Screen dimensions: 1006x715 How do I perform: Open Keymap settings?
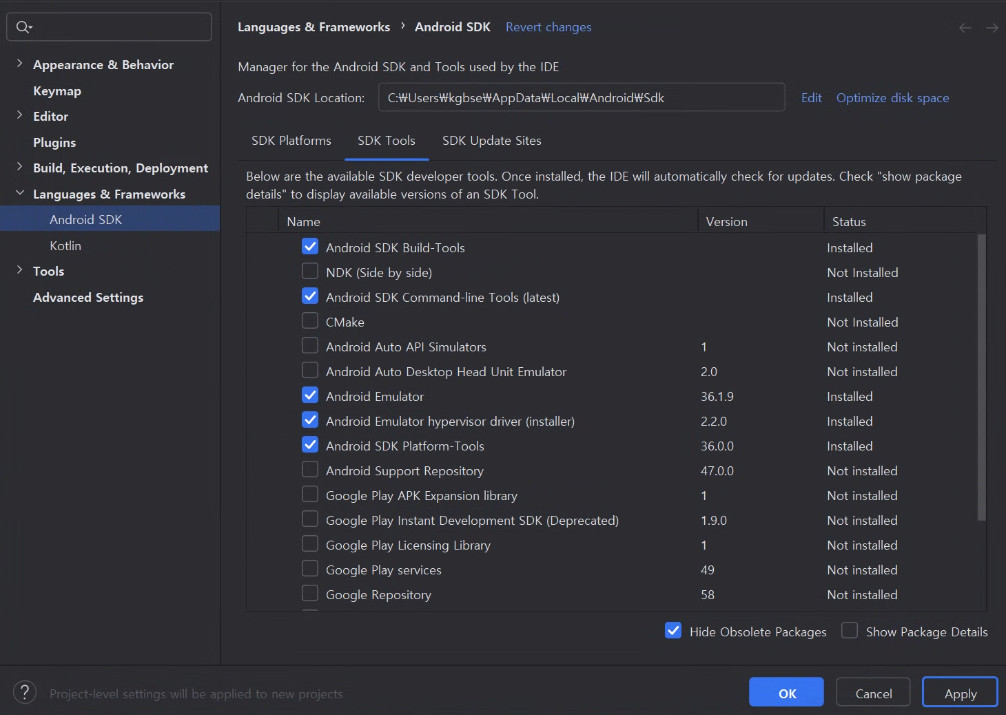(57, 90)
